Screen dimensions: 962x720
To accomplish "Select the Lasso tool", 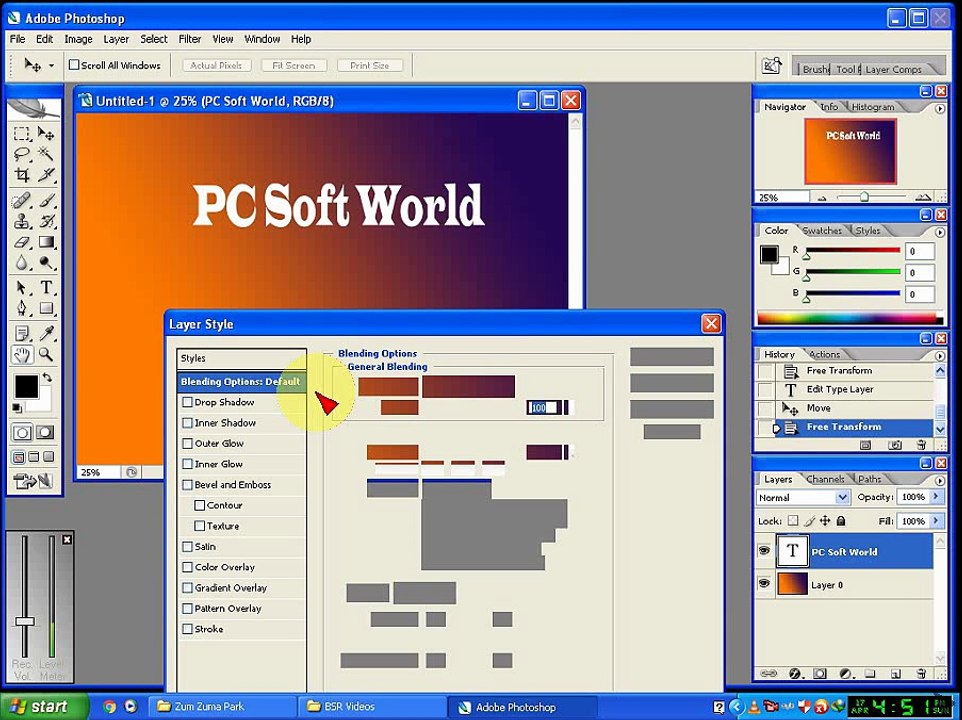I will (x=22, y=153).
